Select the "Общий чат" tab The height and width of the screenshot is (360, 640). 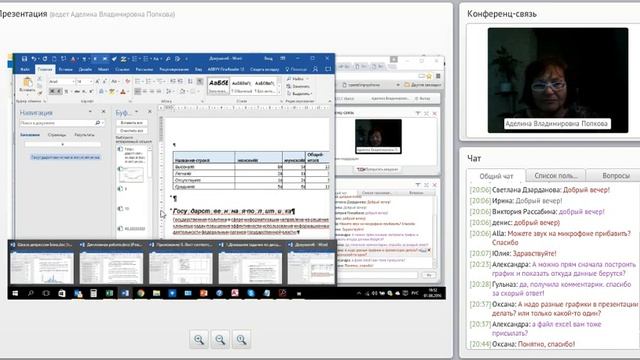[x=496, y=176]
